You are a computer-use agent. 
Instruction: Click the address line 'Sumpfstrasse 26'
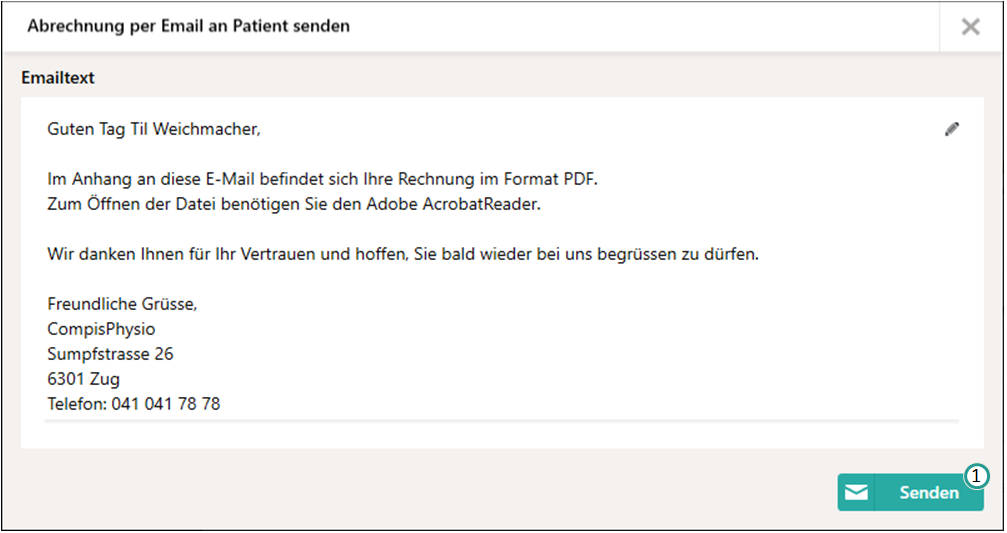[x=111, y=354]
